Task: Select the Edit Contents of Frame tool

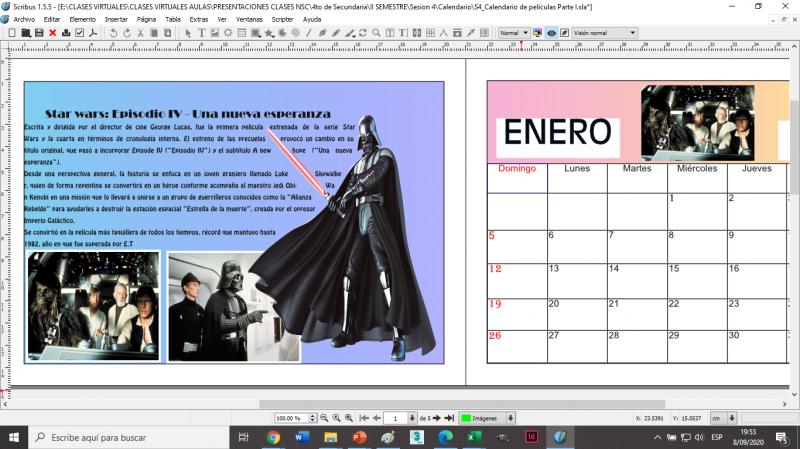Action: point(390,33)
